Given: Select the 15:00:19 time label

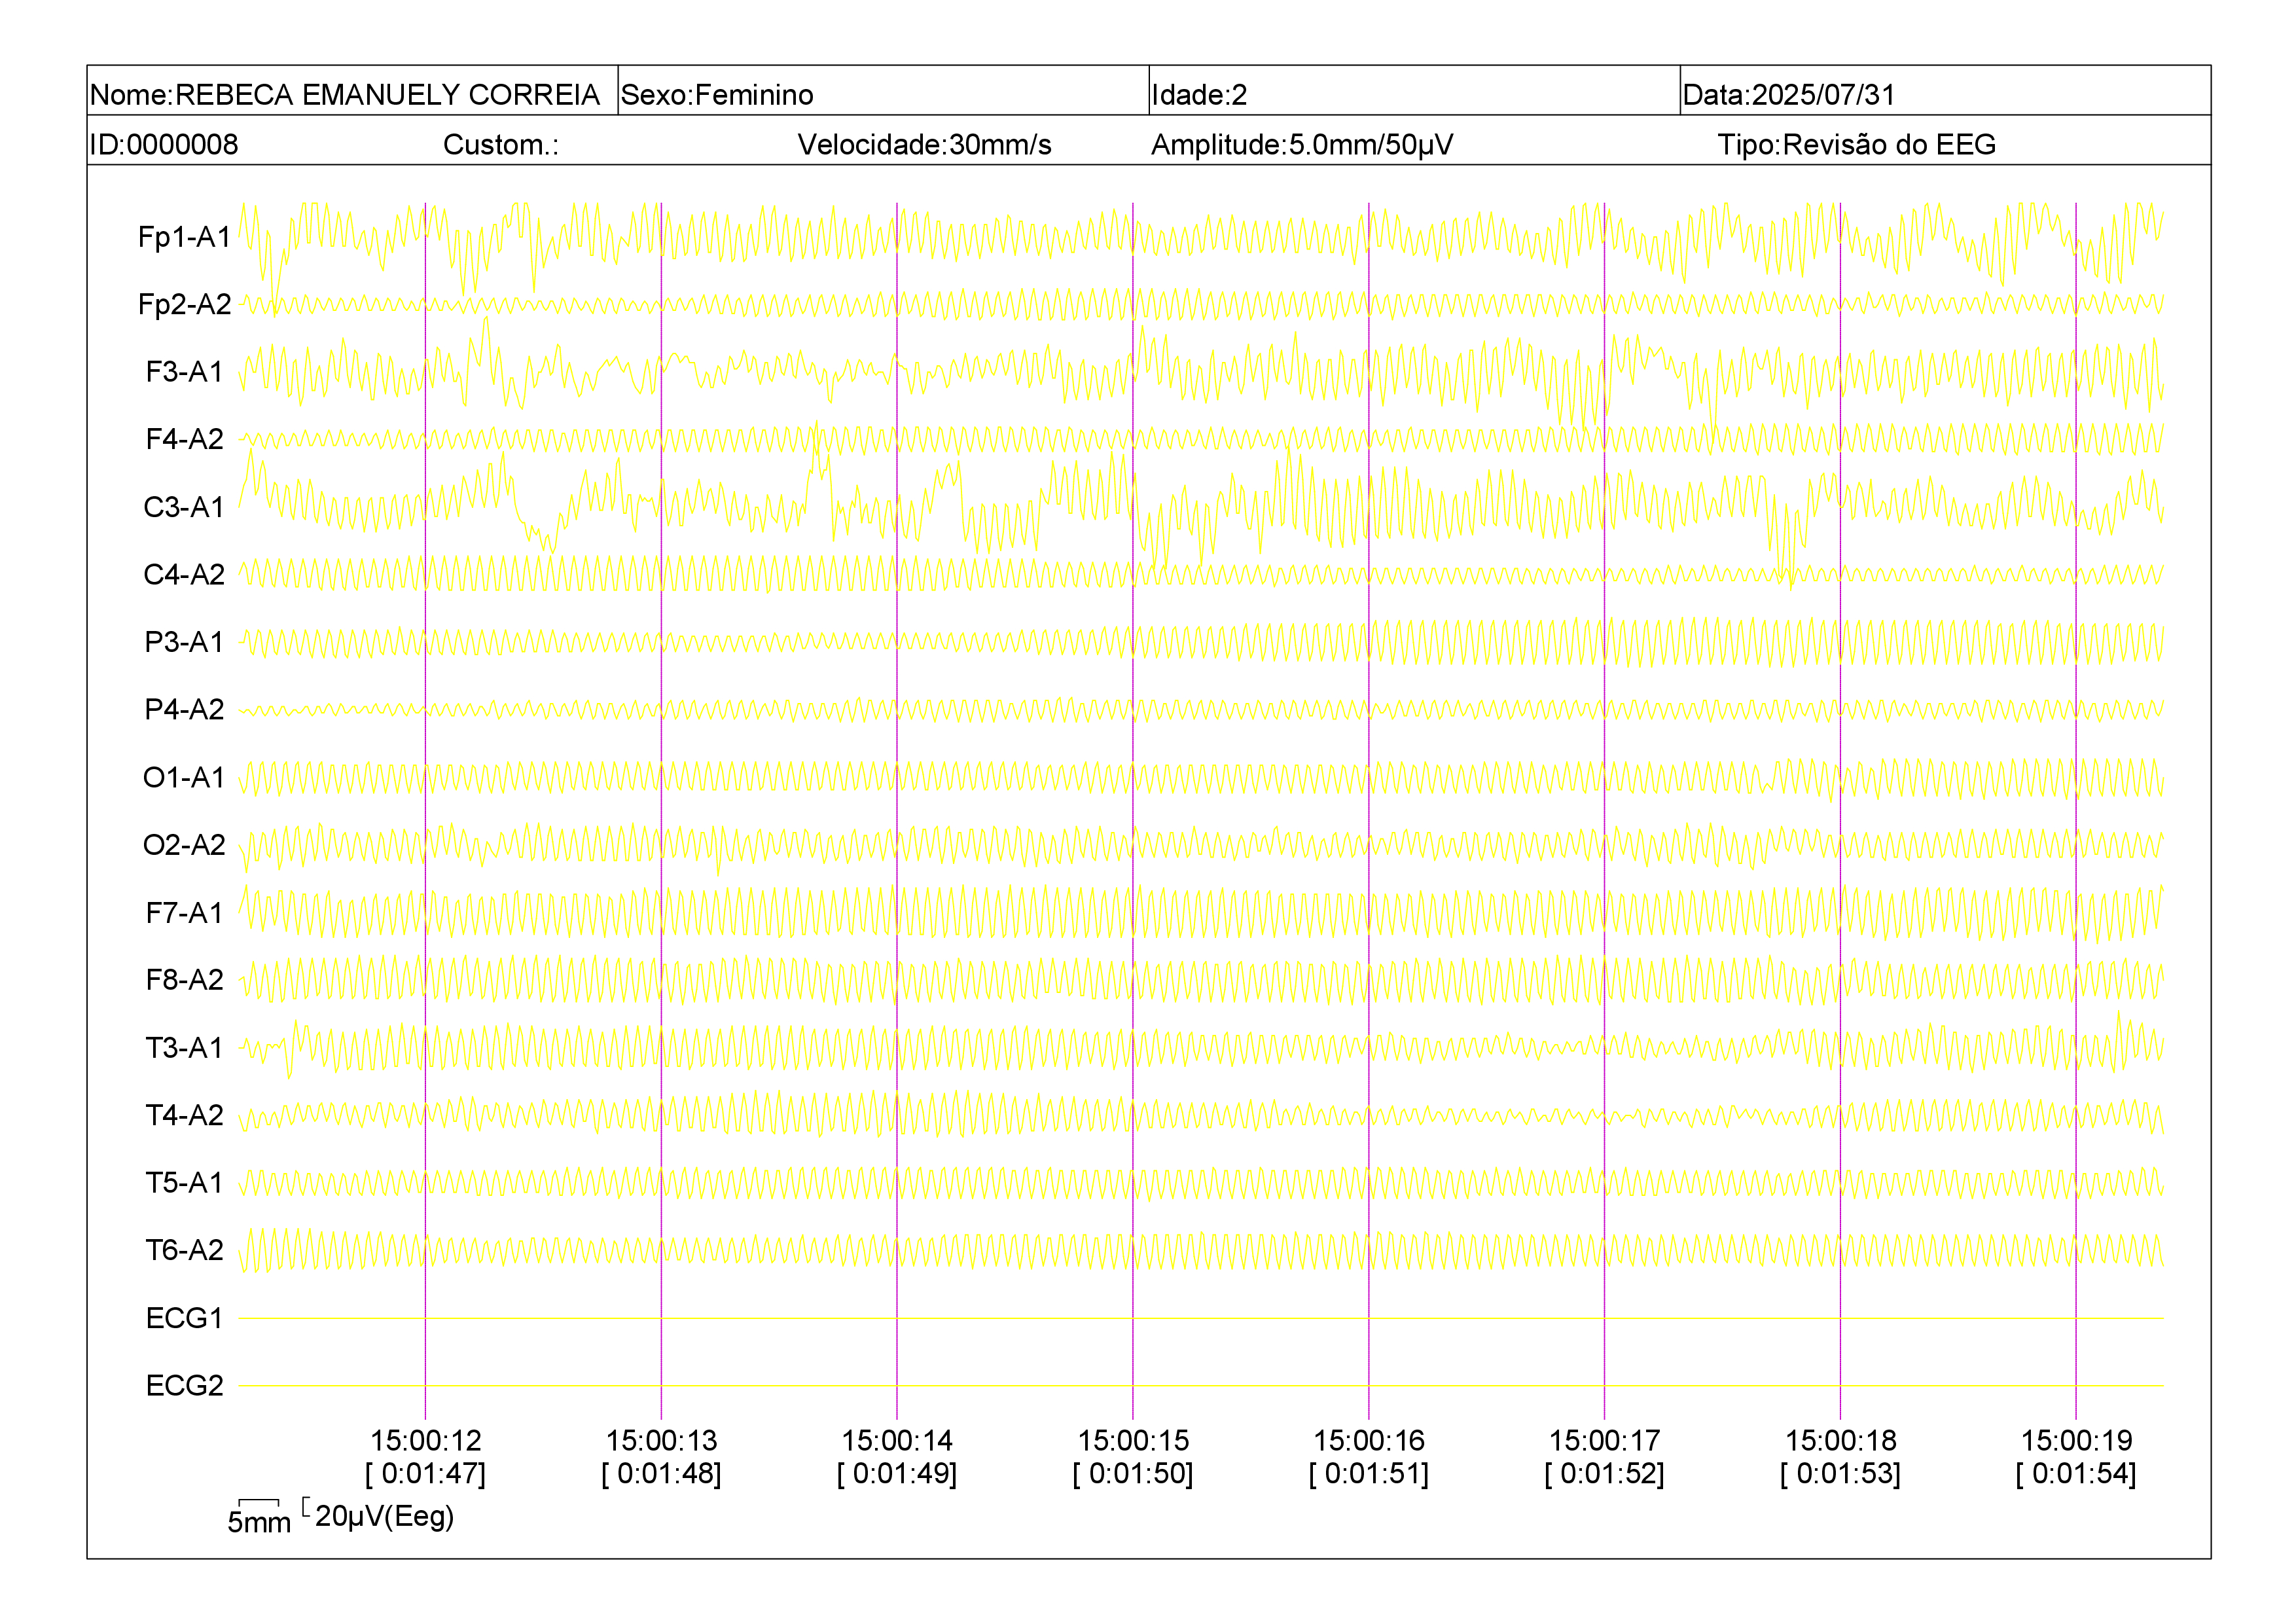Looking at the screenshot, I should [2077, 1441].
